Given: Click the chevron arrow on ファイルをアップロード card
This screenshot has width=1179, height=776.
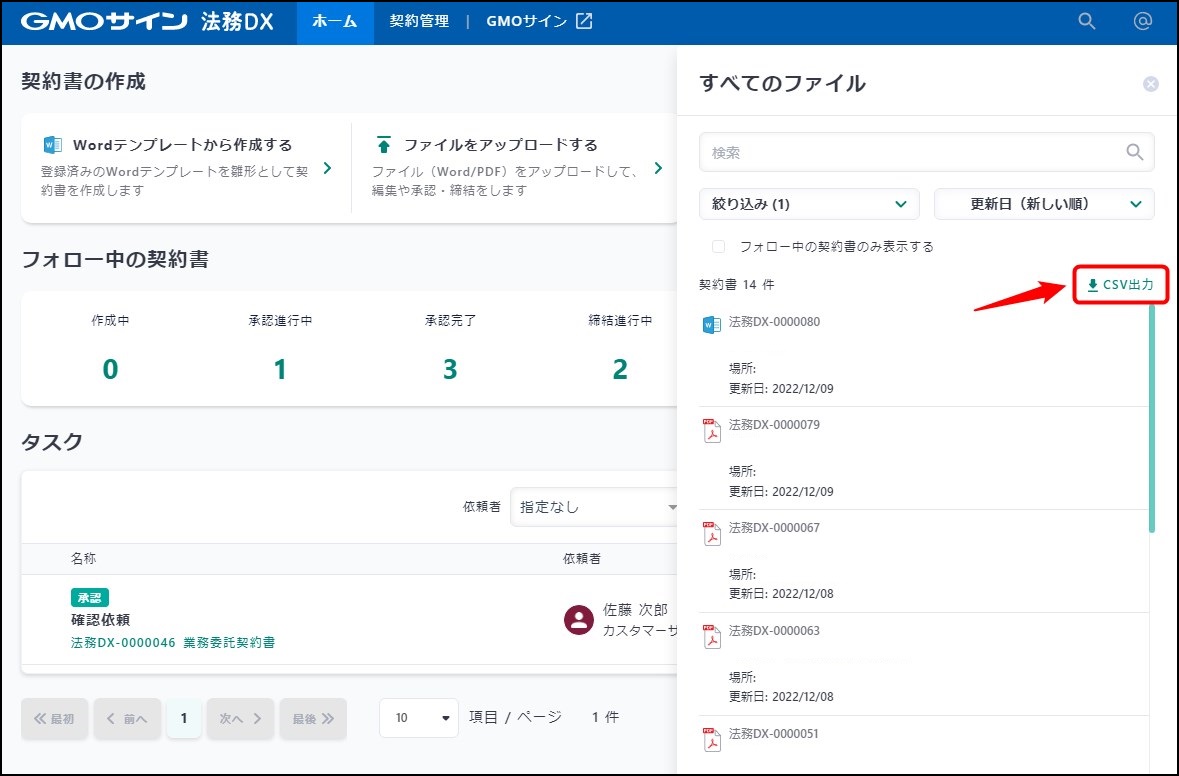Looking at the screenshot, I should click(658, 168).
